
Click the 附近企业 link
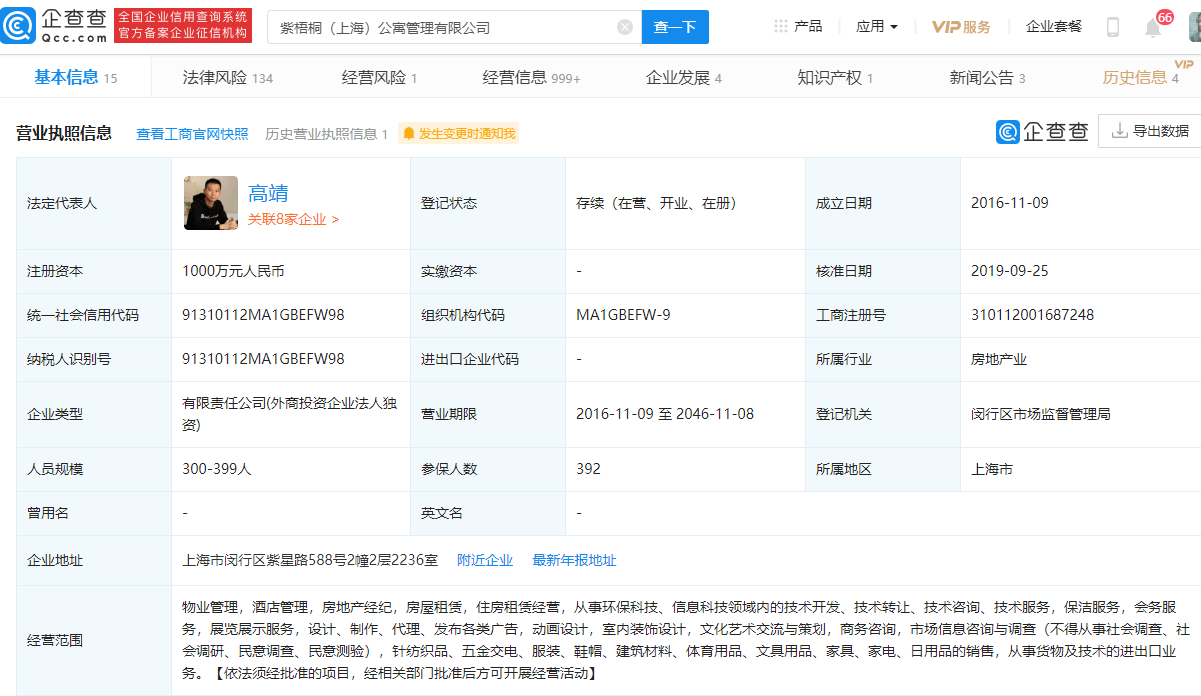(485, 560)
